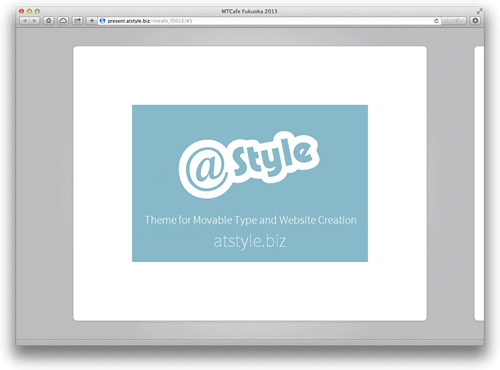Image resolution: width=500 pixels, height=370 pixels.
Task: Add bookmark with the plus button
Action: point(91,21)
